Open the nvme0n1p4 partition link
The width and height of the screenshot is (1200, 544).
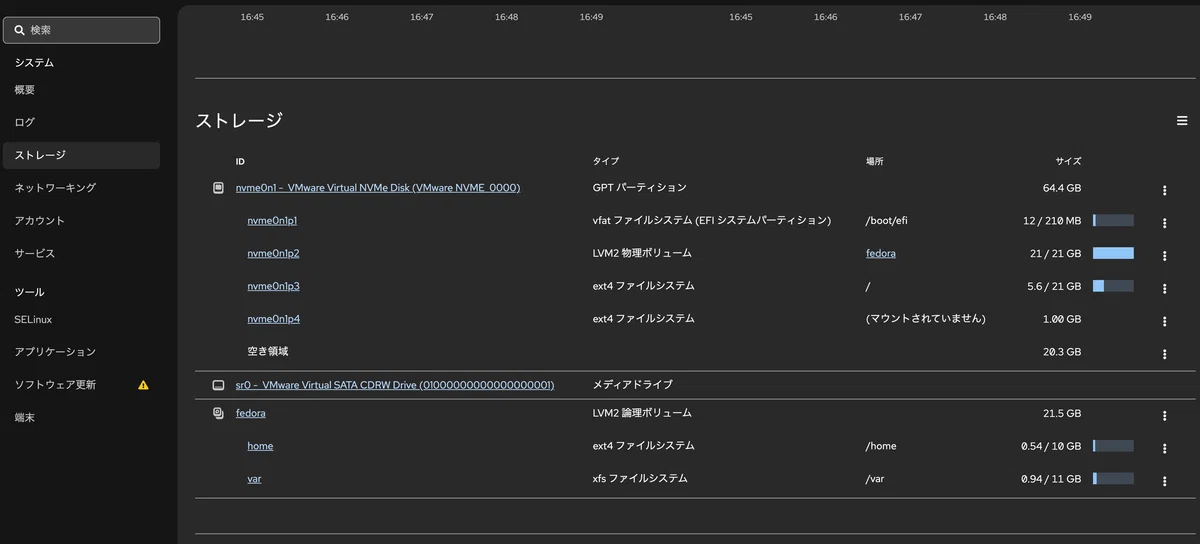click(x=273, y=320)
